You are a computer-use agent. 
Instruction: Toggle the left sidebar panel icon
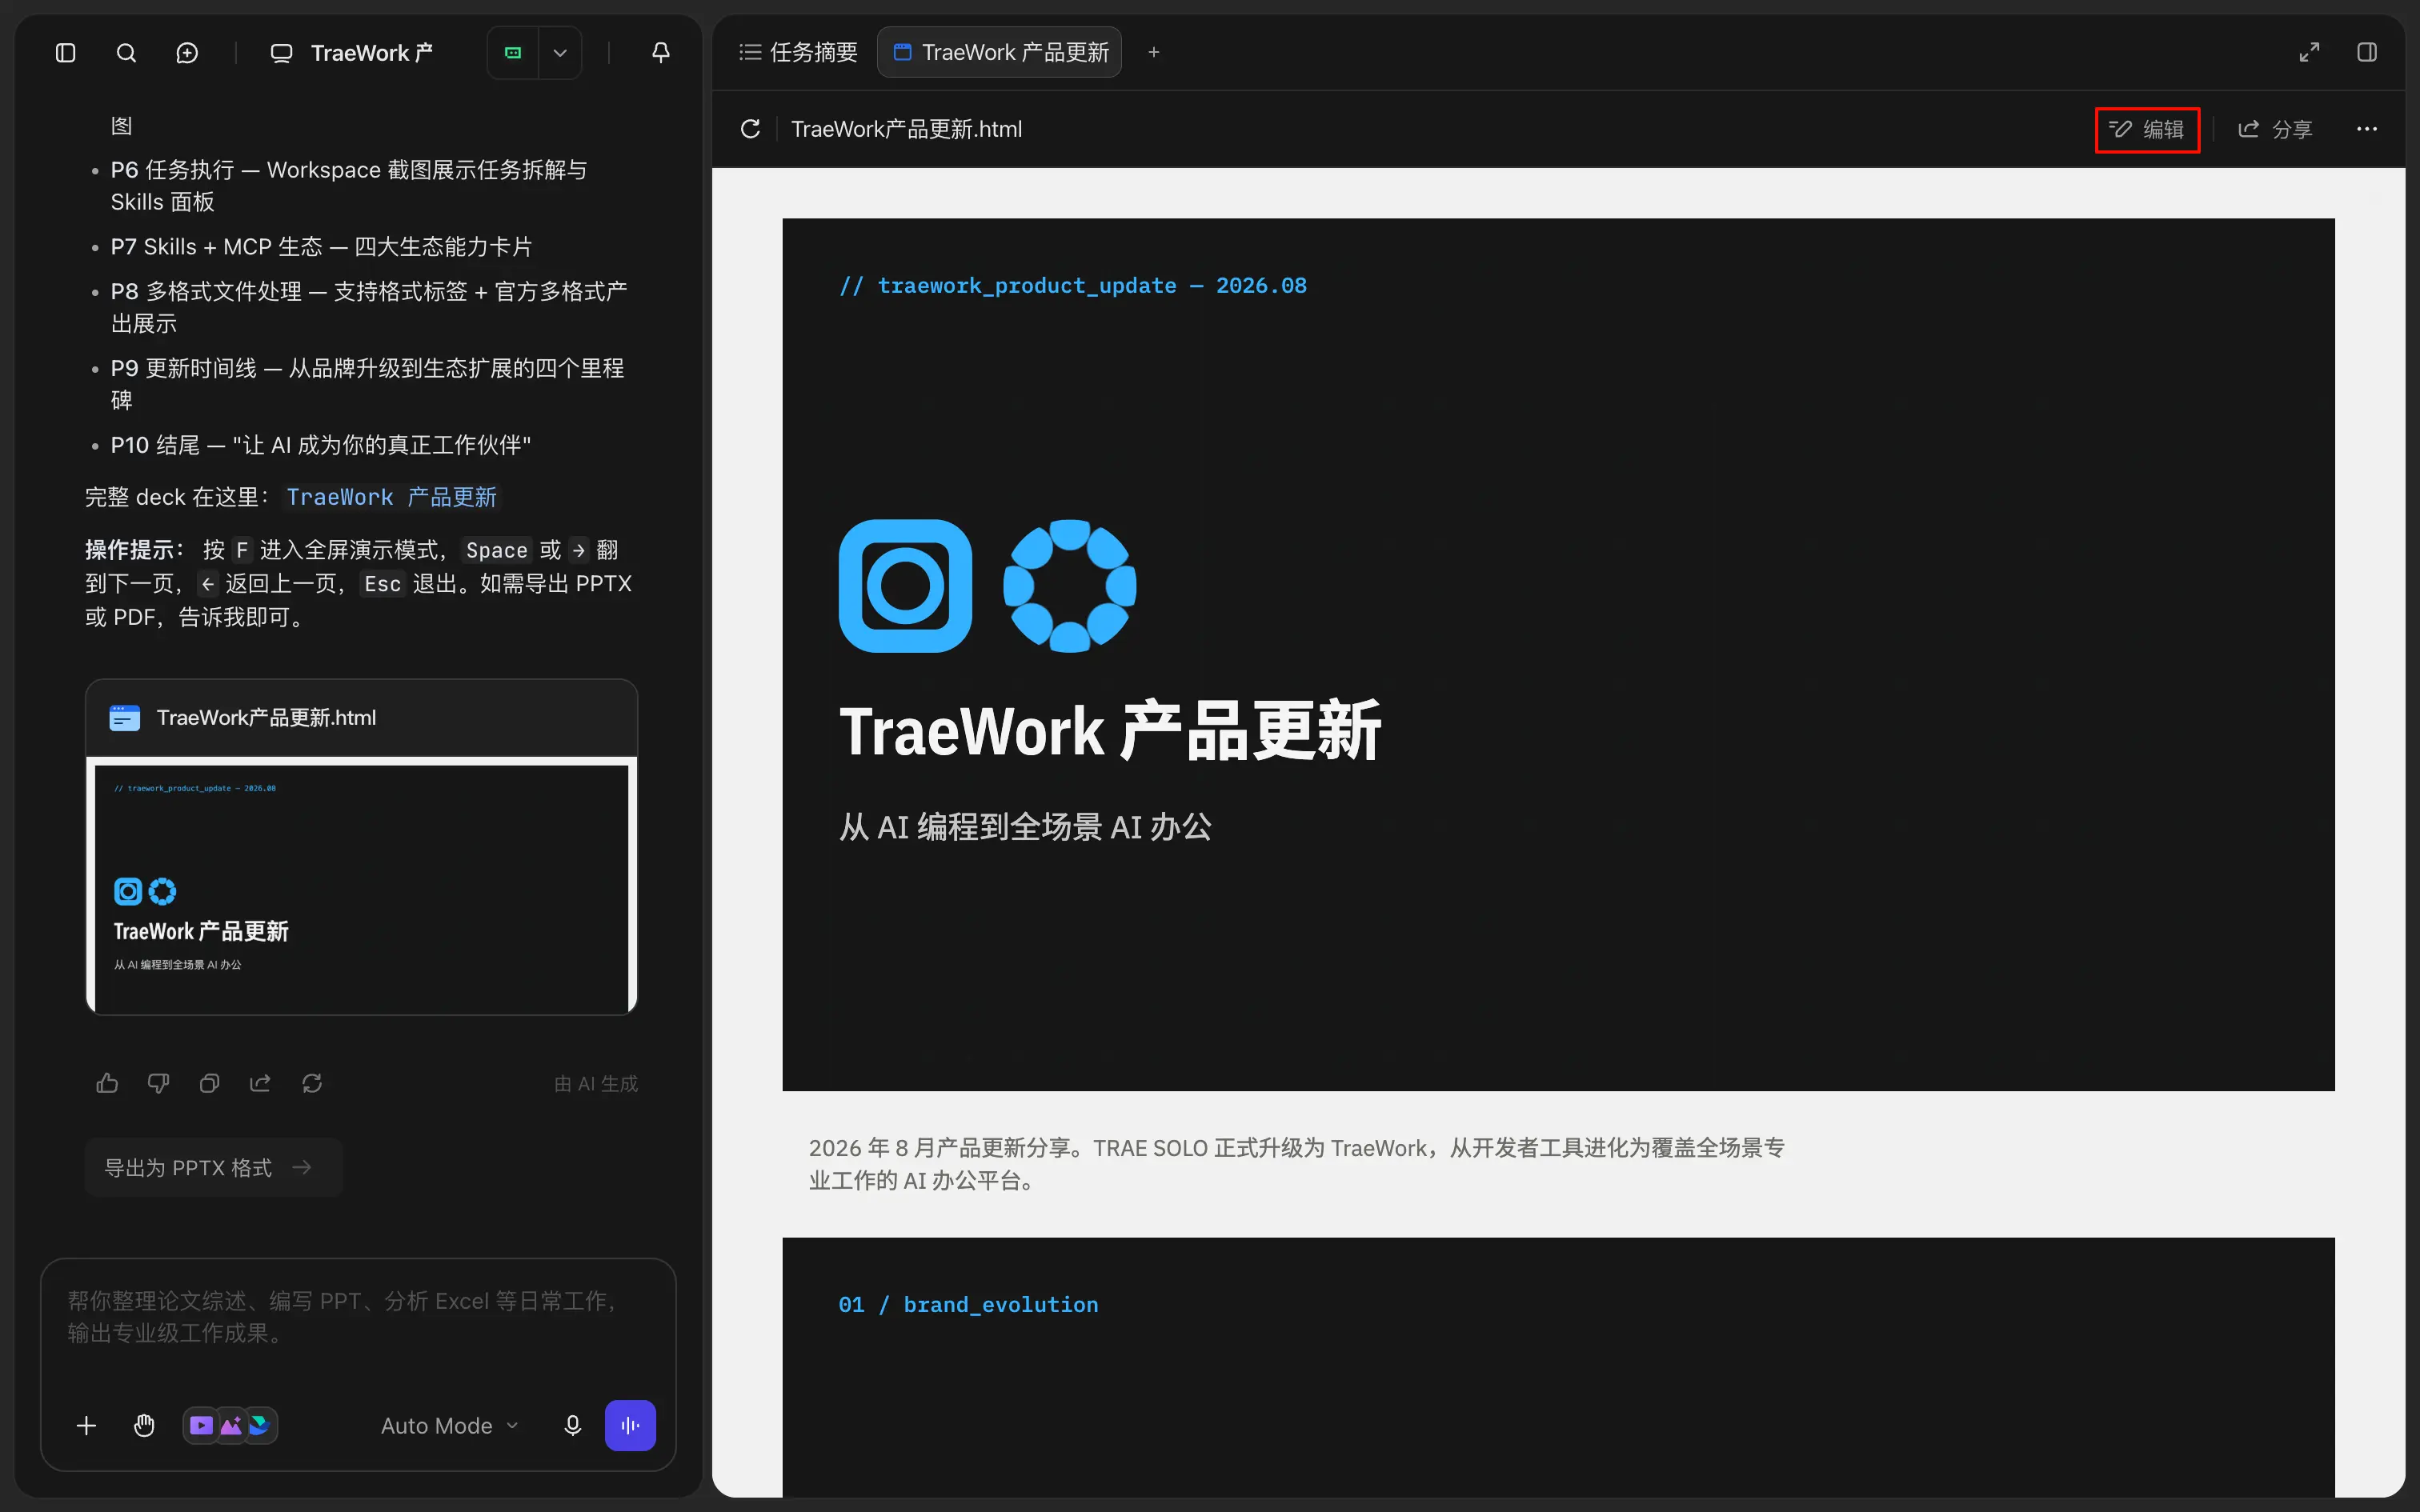click(x=66, y=53)
